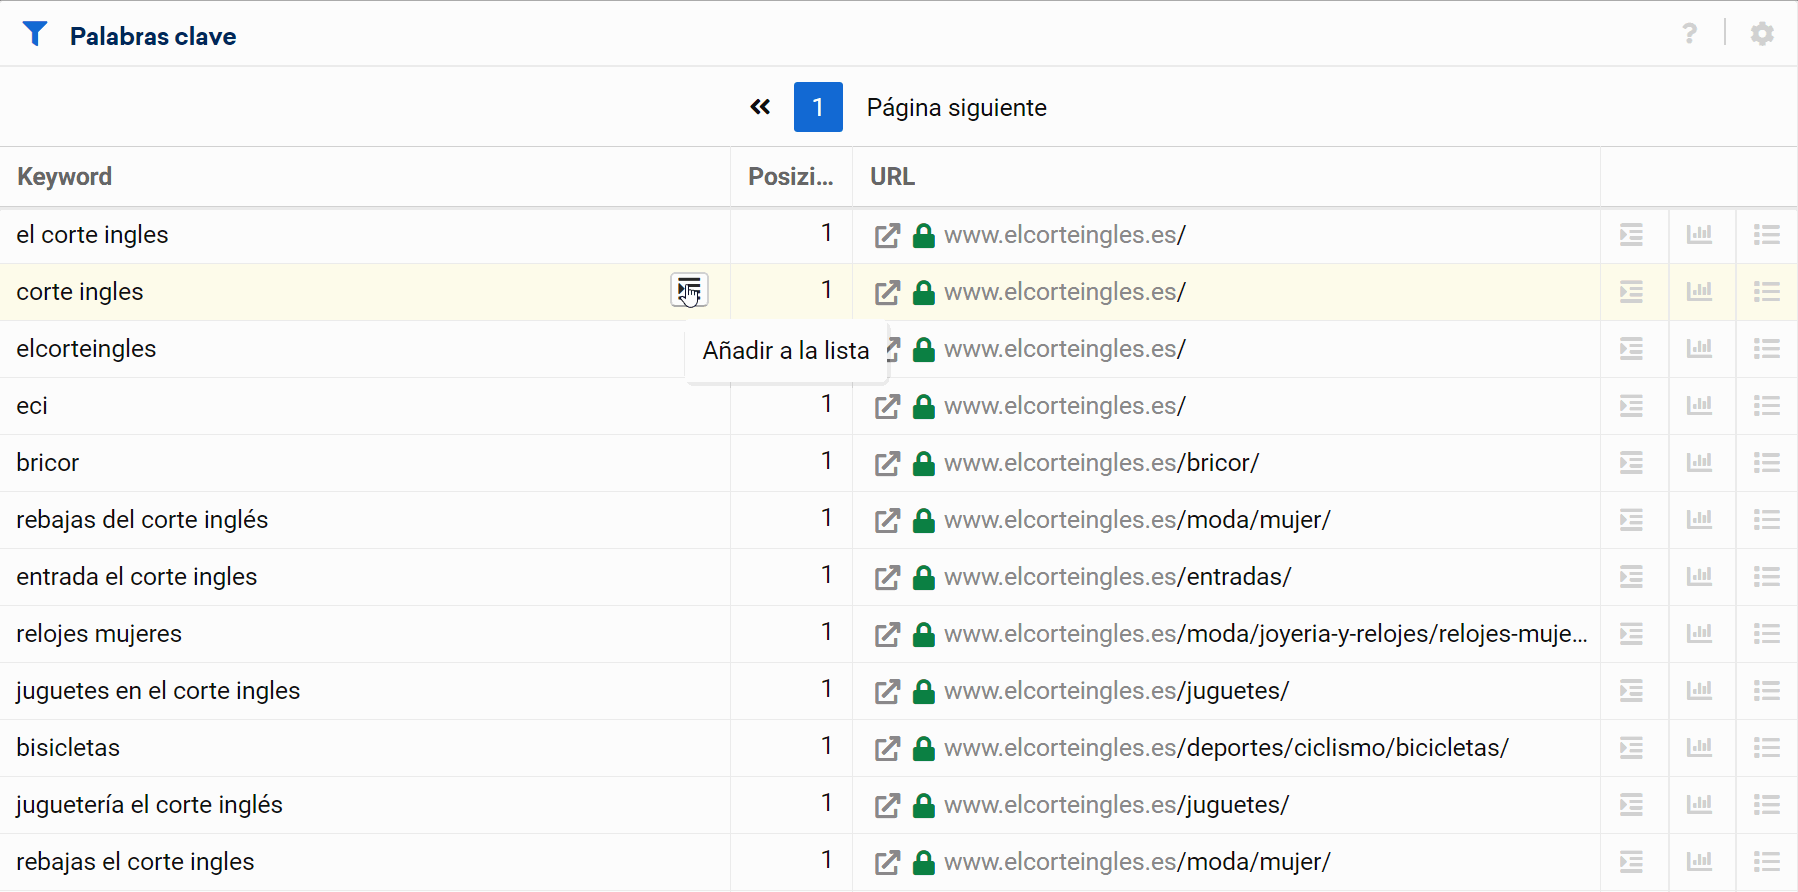The width and height of the screenshot is (1798, 892).
Task: Click list icon in el corte ingles row
Action: [x=1766, y=235]
